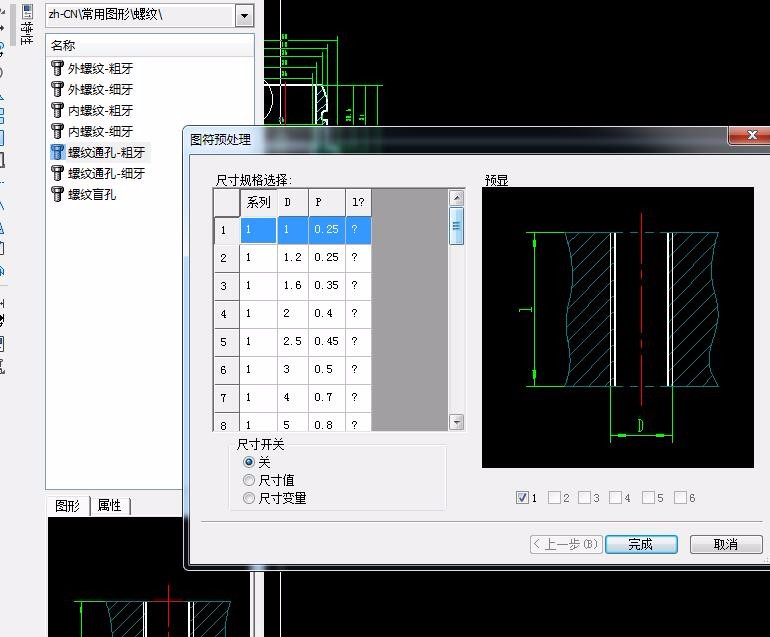
Task: Click the size table scrollbar thumb
Action: [457, 226]
